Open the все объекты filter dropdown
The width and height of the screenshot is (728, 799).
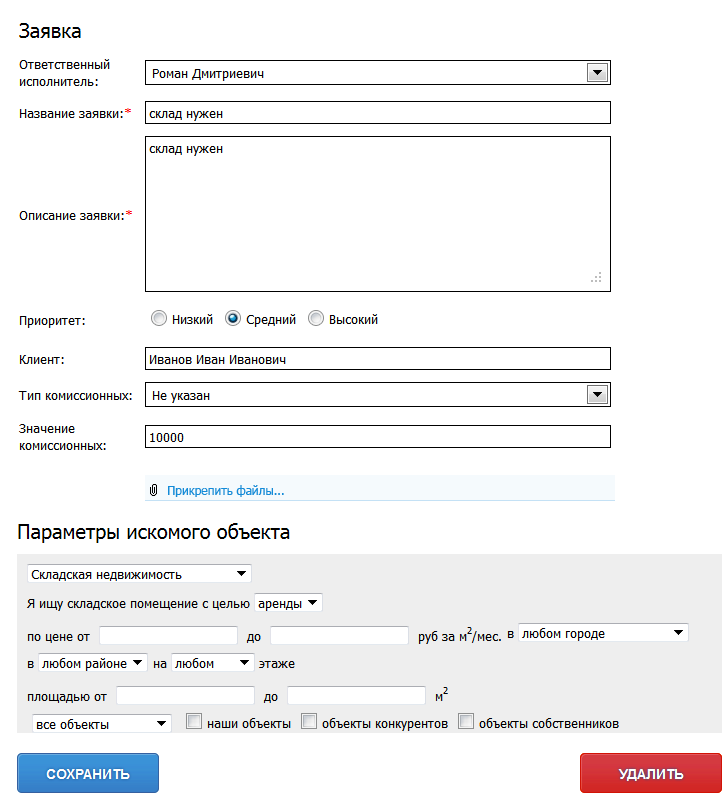coord(101,724)
